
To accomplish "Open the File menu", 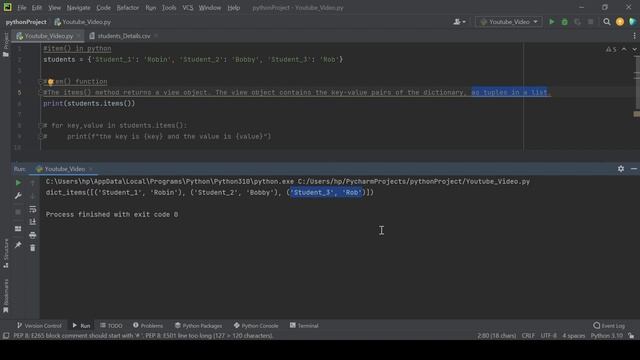I will (x=22, y=8).
